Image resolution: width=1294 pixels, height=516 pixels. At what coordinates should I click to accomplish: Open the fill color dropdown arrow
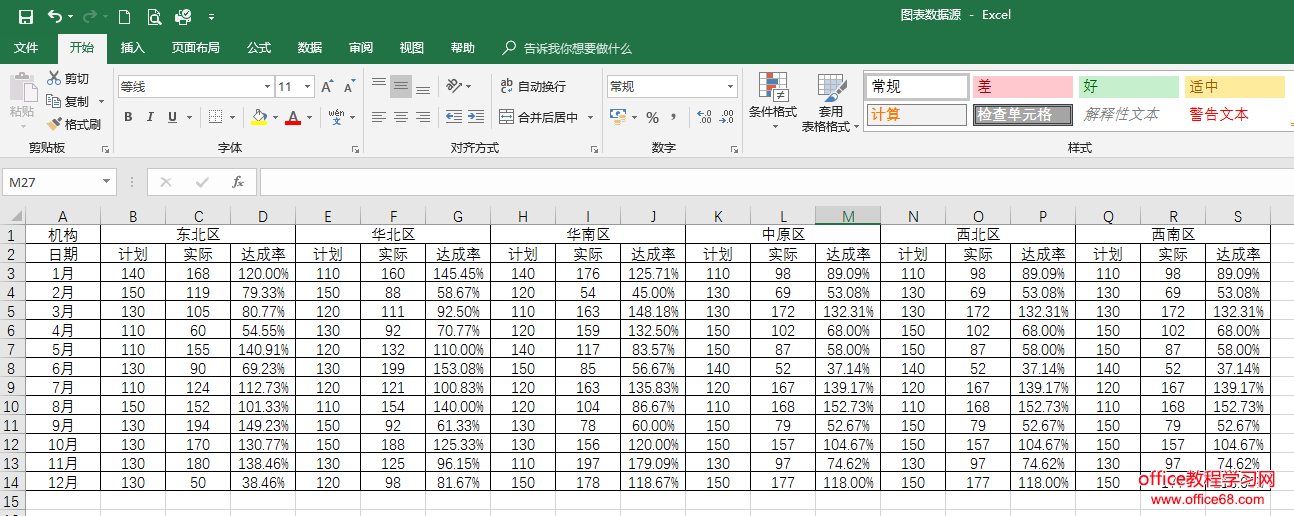click(274, 117)
